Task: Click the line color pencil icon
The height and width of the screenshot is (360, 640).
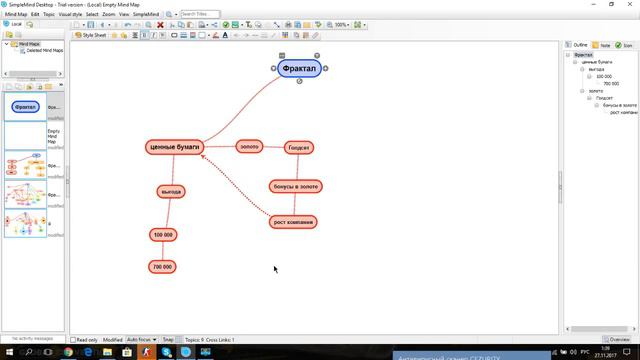Action: [216, 36]
